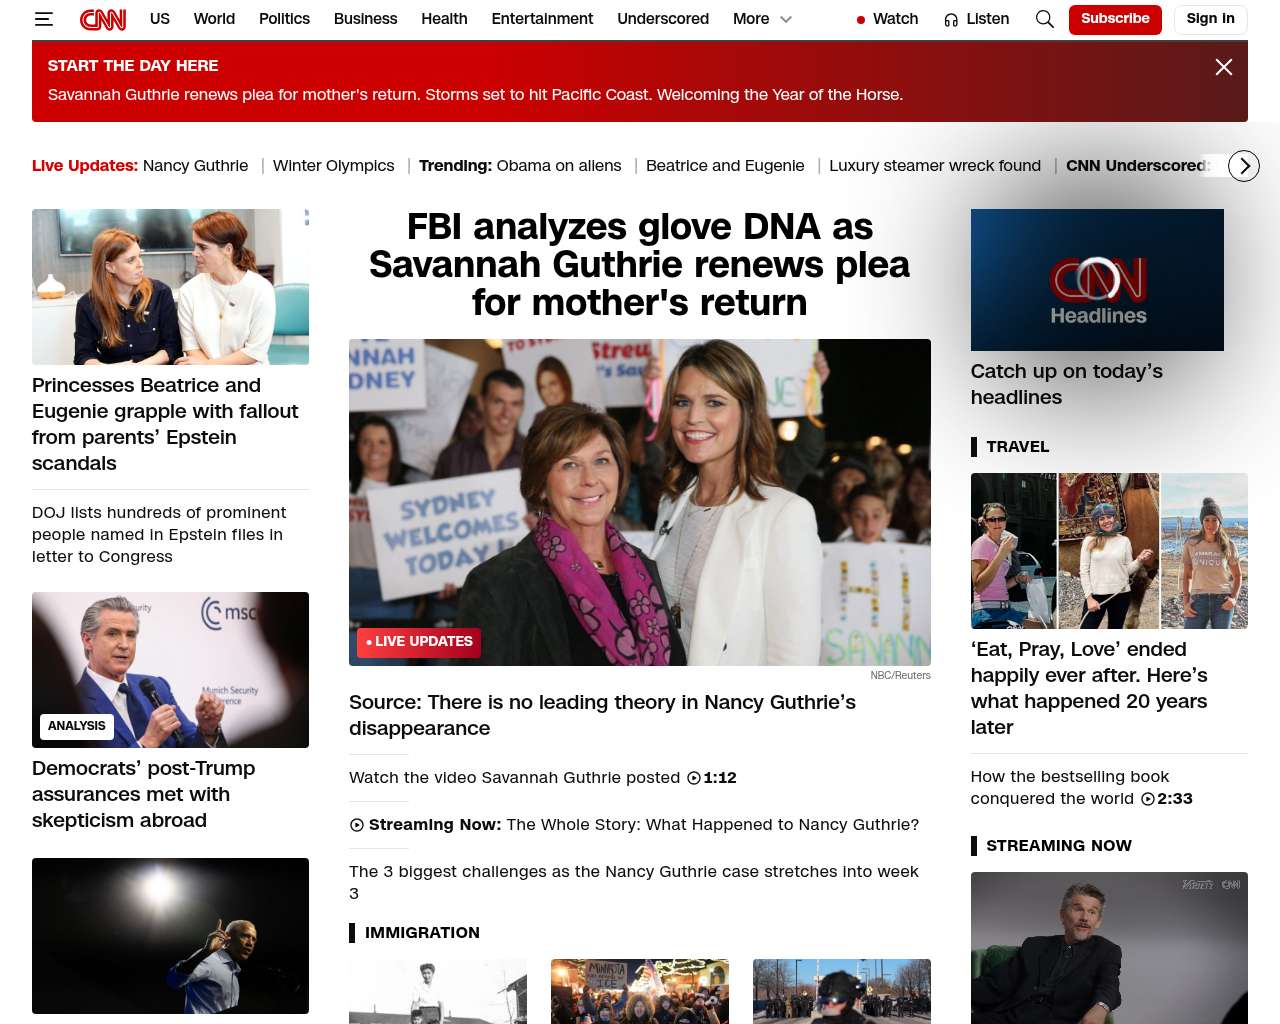The image size is (1280, 1024).
Task: Dismiss the Start the Day Here banner
Action: coord(1223,67)
